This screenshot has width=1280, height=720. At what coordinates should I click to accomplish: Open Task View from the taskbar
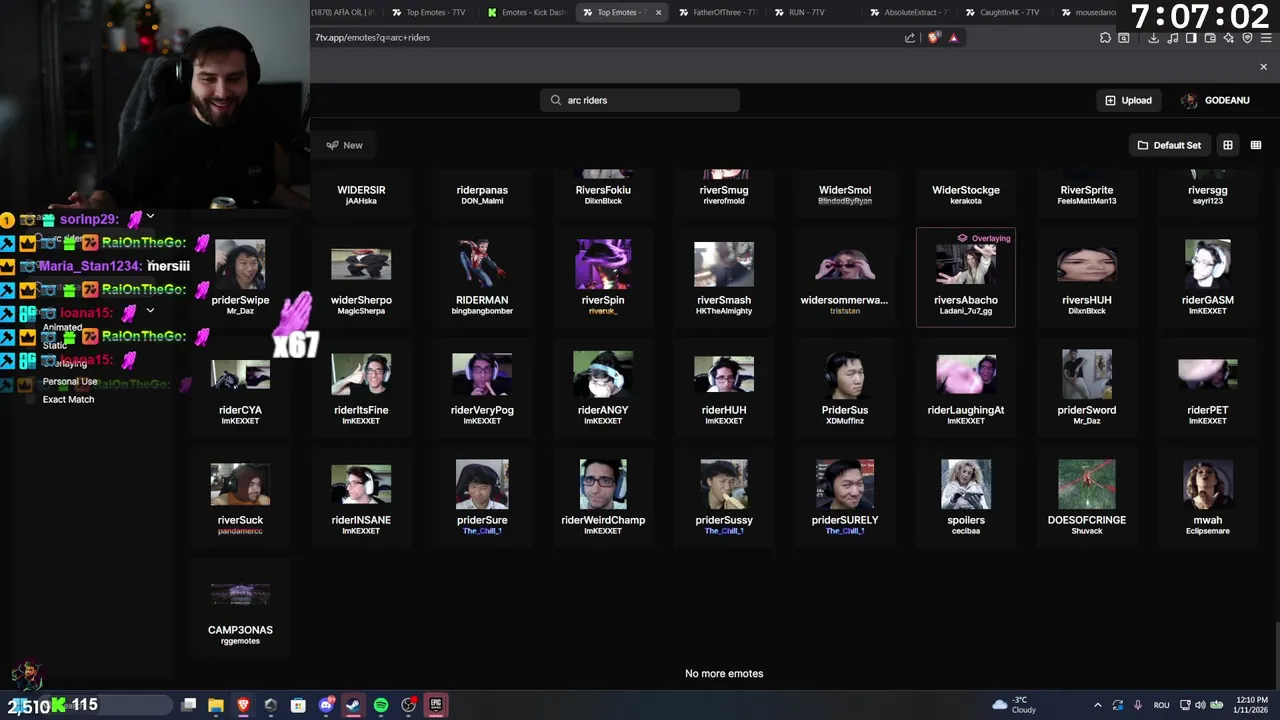(x=188, y=705)
